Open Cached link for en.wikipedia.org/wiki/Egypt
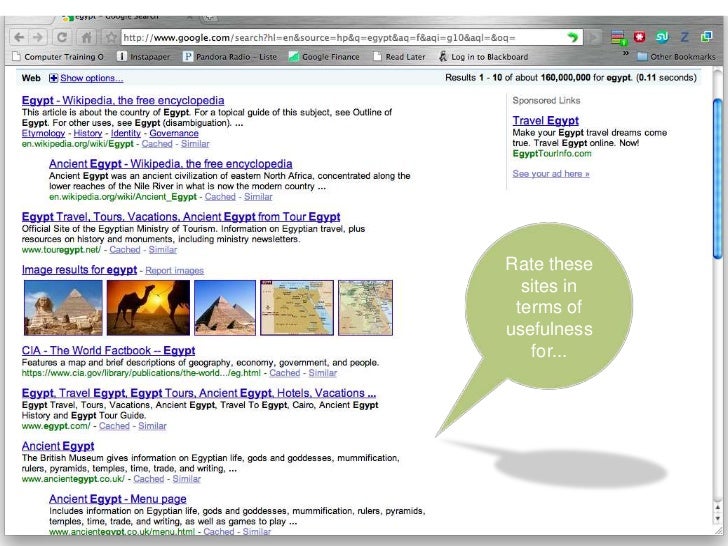This screenshot has height=546, width=728. [157, 144]
